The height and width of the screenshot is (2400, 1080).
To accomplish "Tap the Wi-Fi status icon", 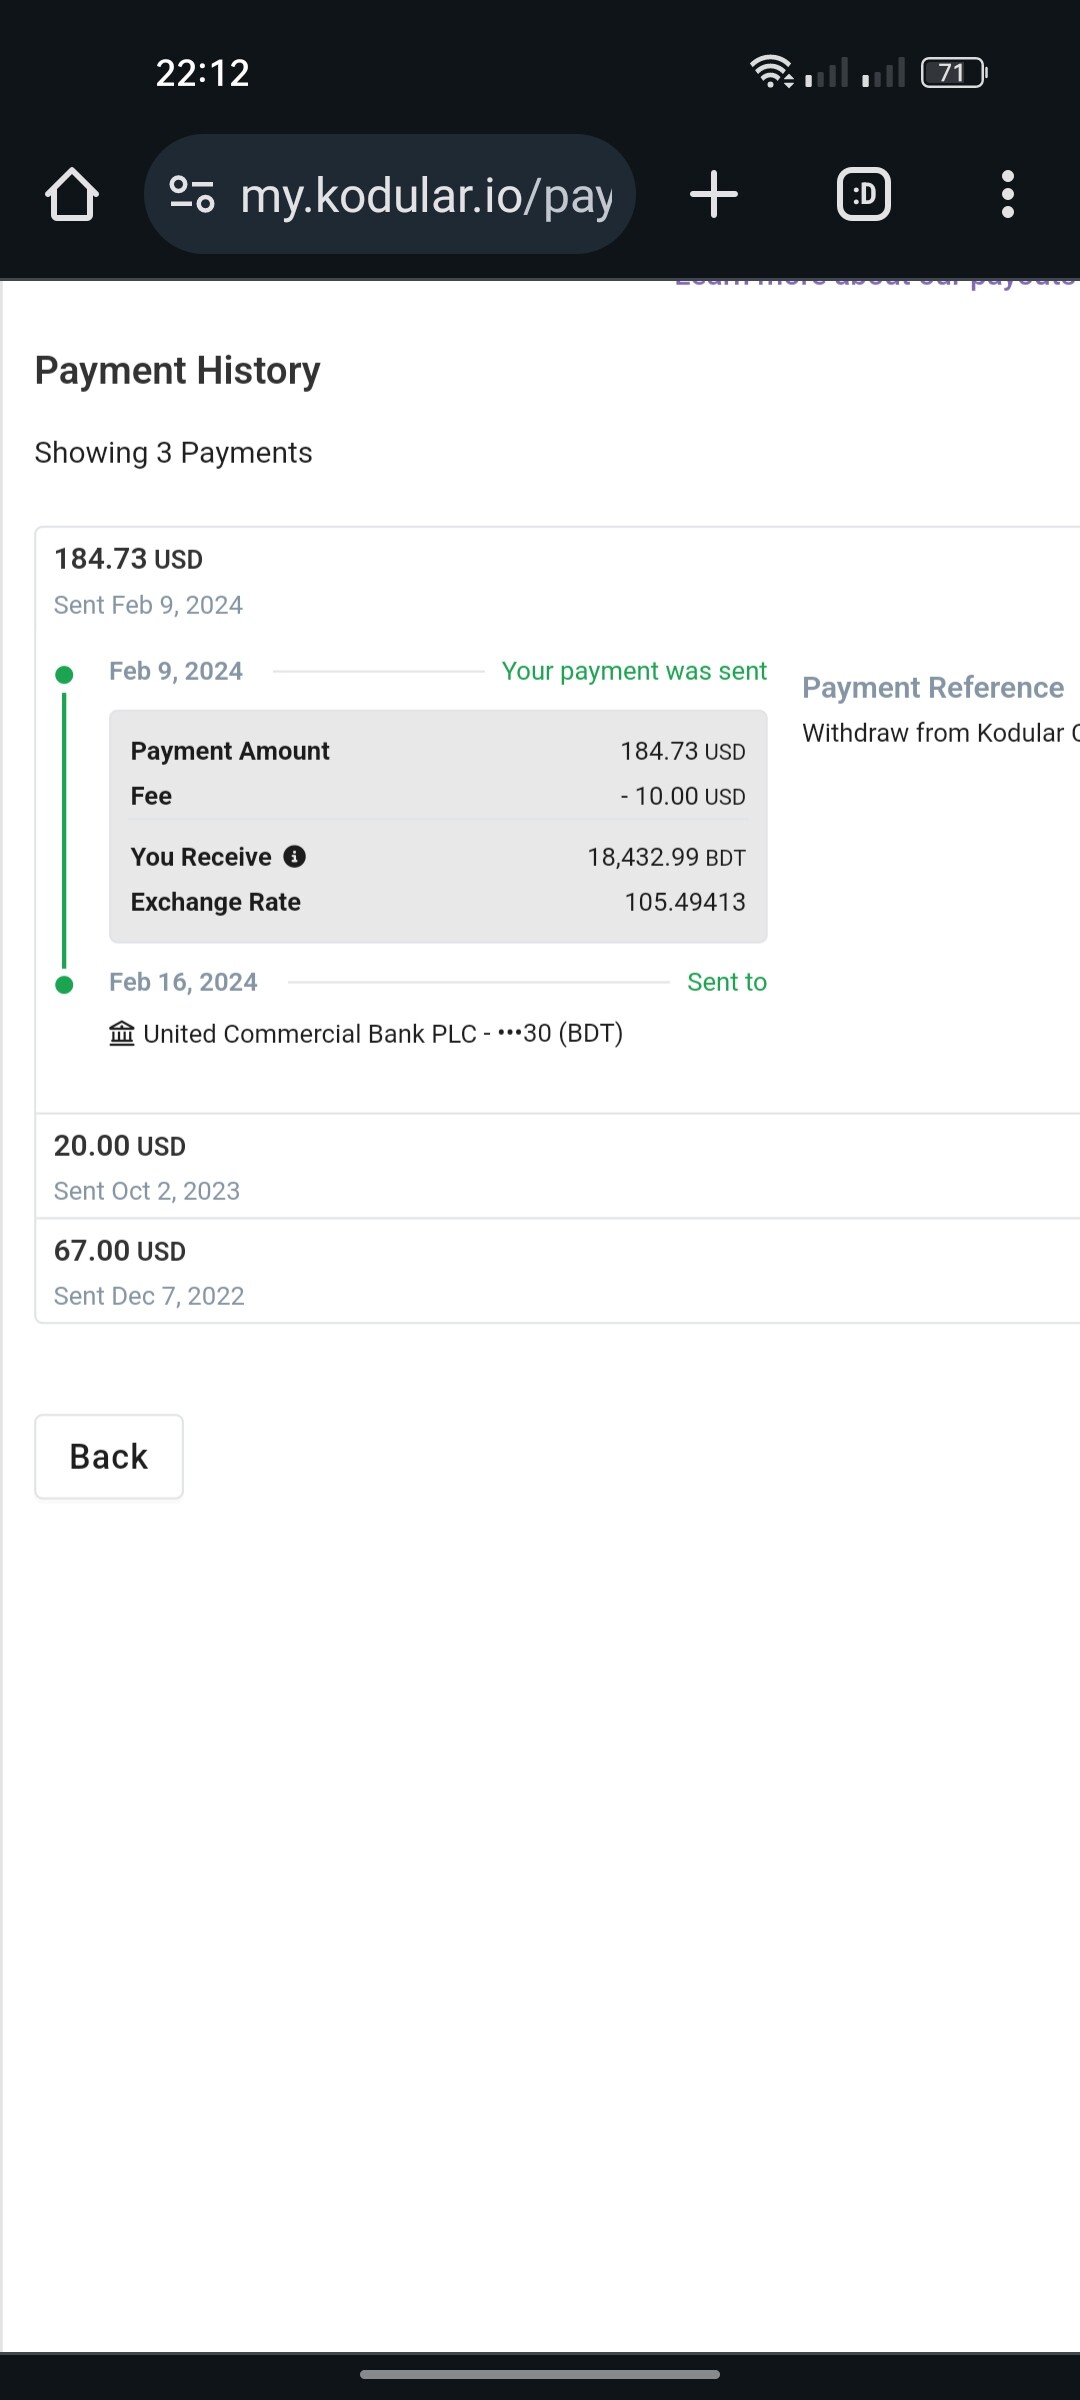I will click(x=772, y=71).
